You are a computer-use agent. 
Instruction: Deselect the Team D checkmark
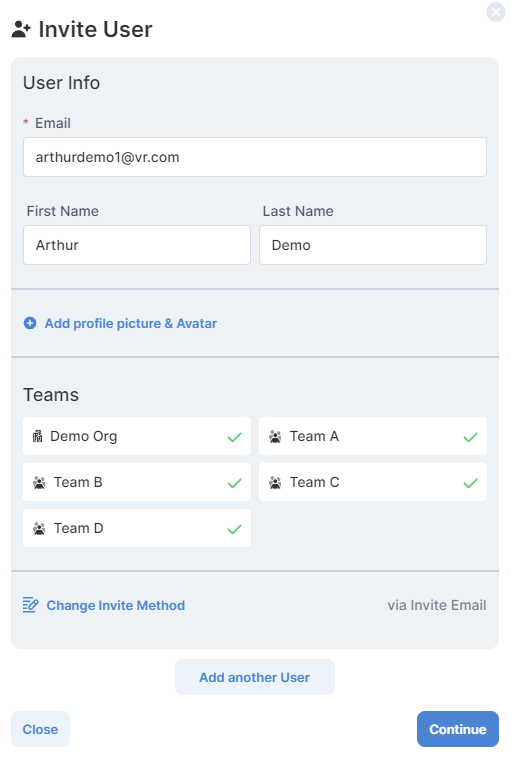pyautogui.click(x=234, y=529)
